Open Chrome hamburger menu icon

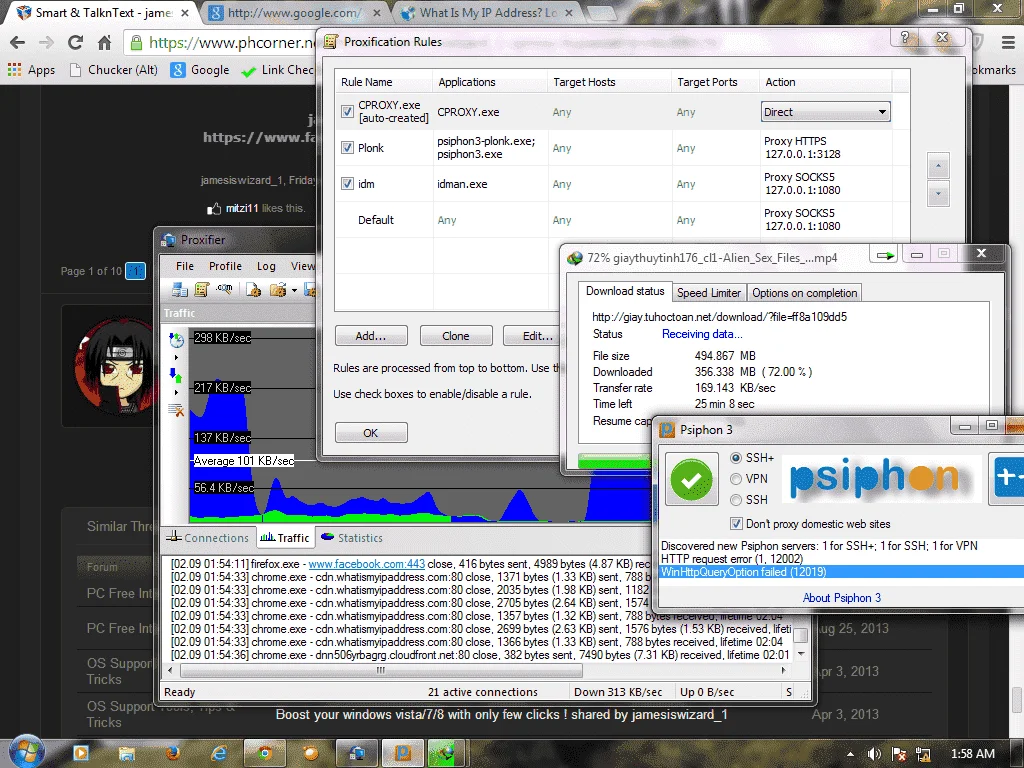click(x=1008, y=42)
